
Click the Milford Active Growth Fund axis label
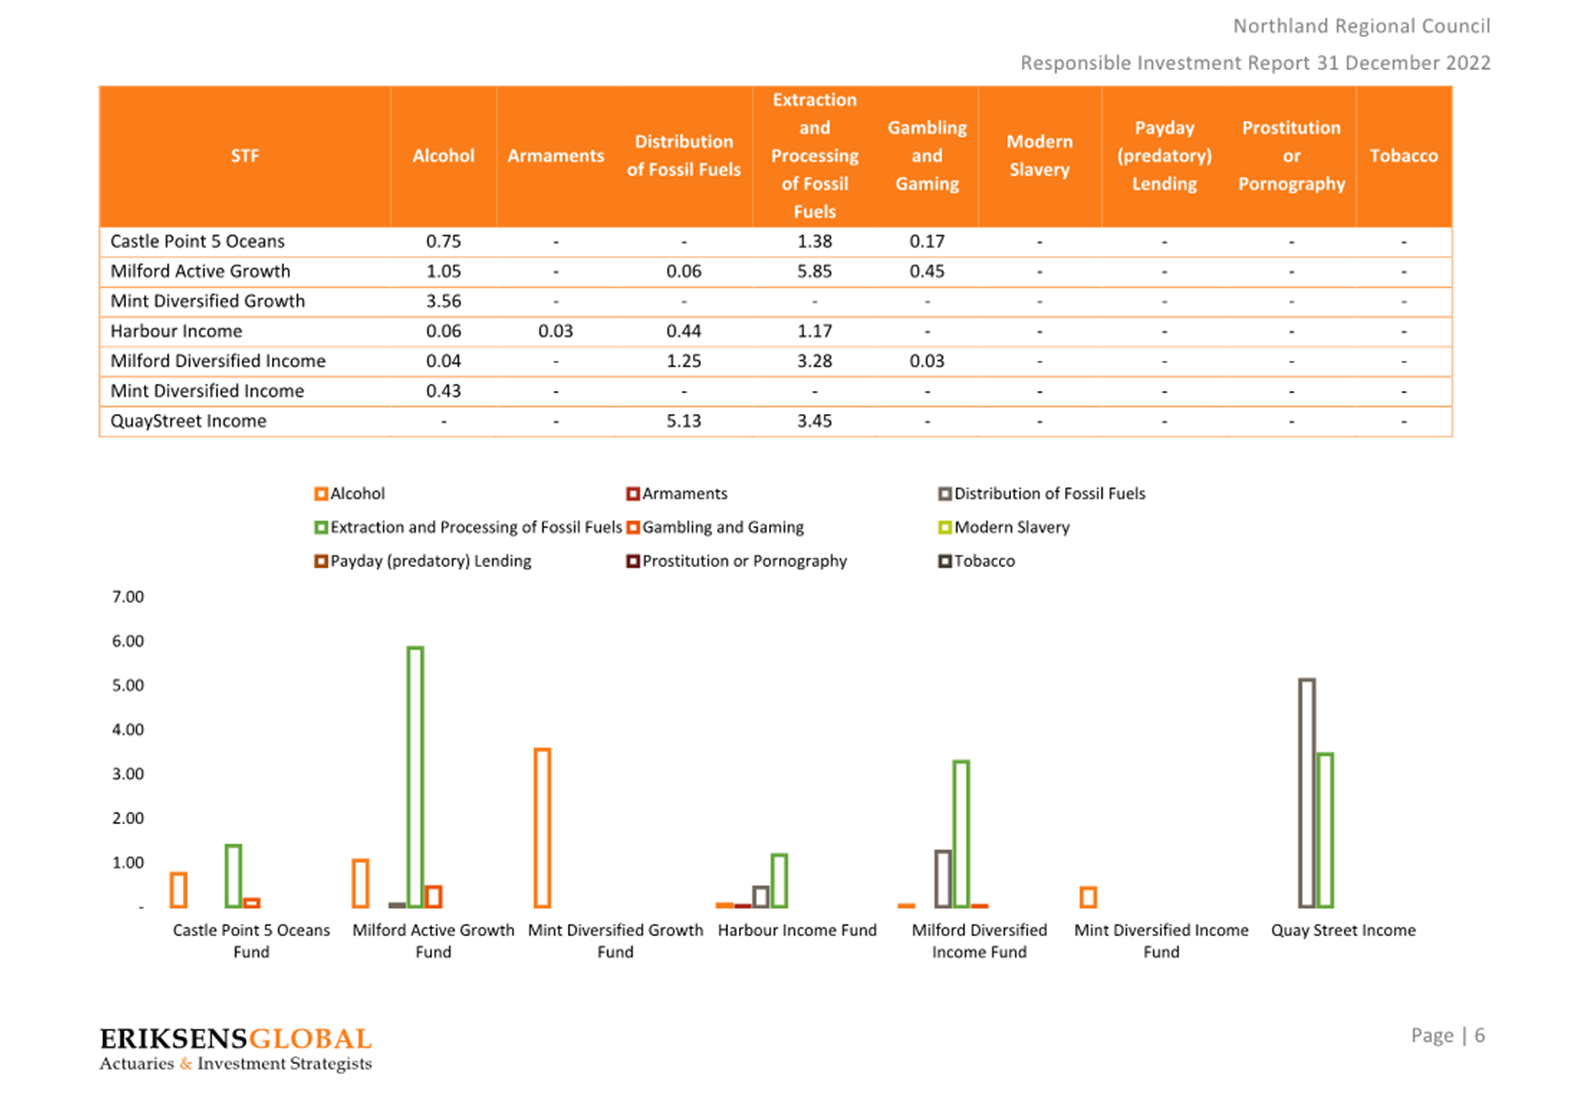tap(433, 941)
